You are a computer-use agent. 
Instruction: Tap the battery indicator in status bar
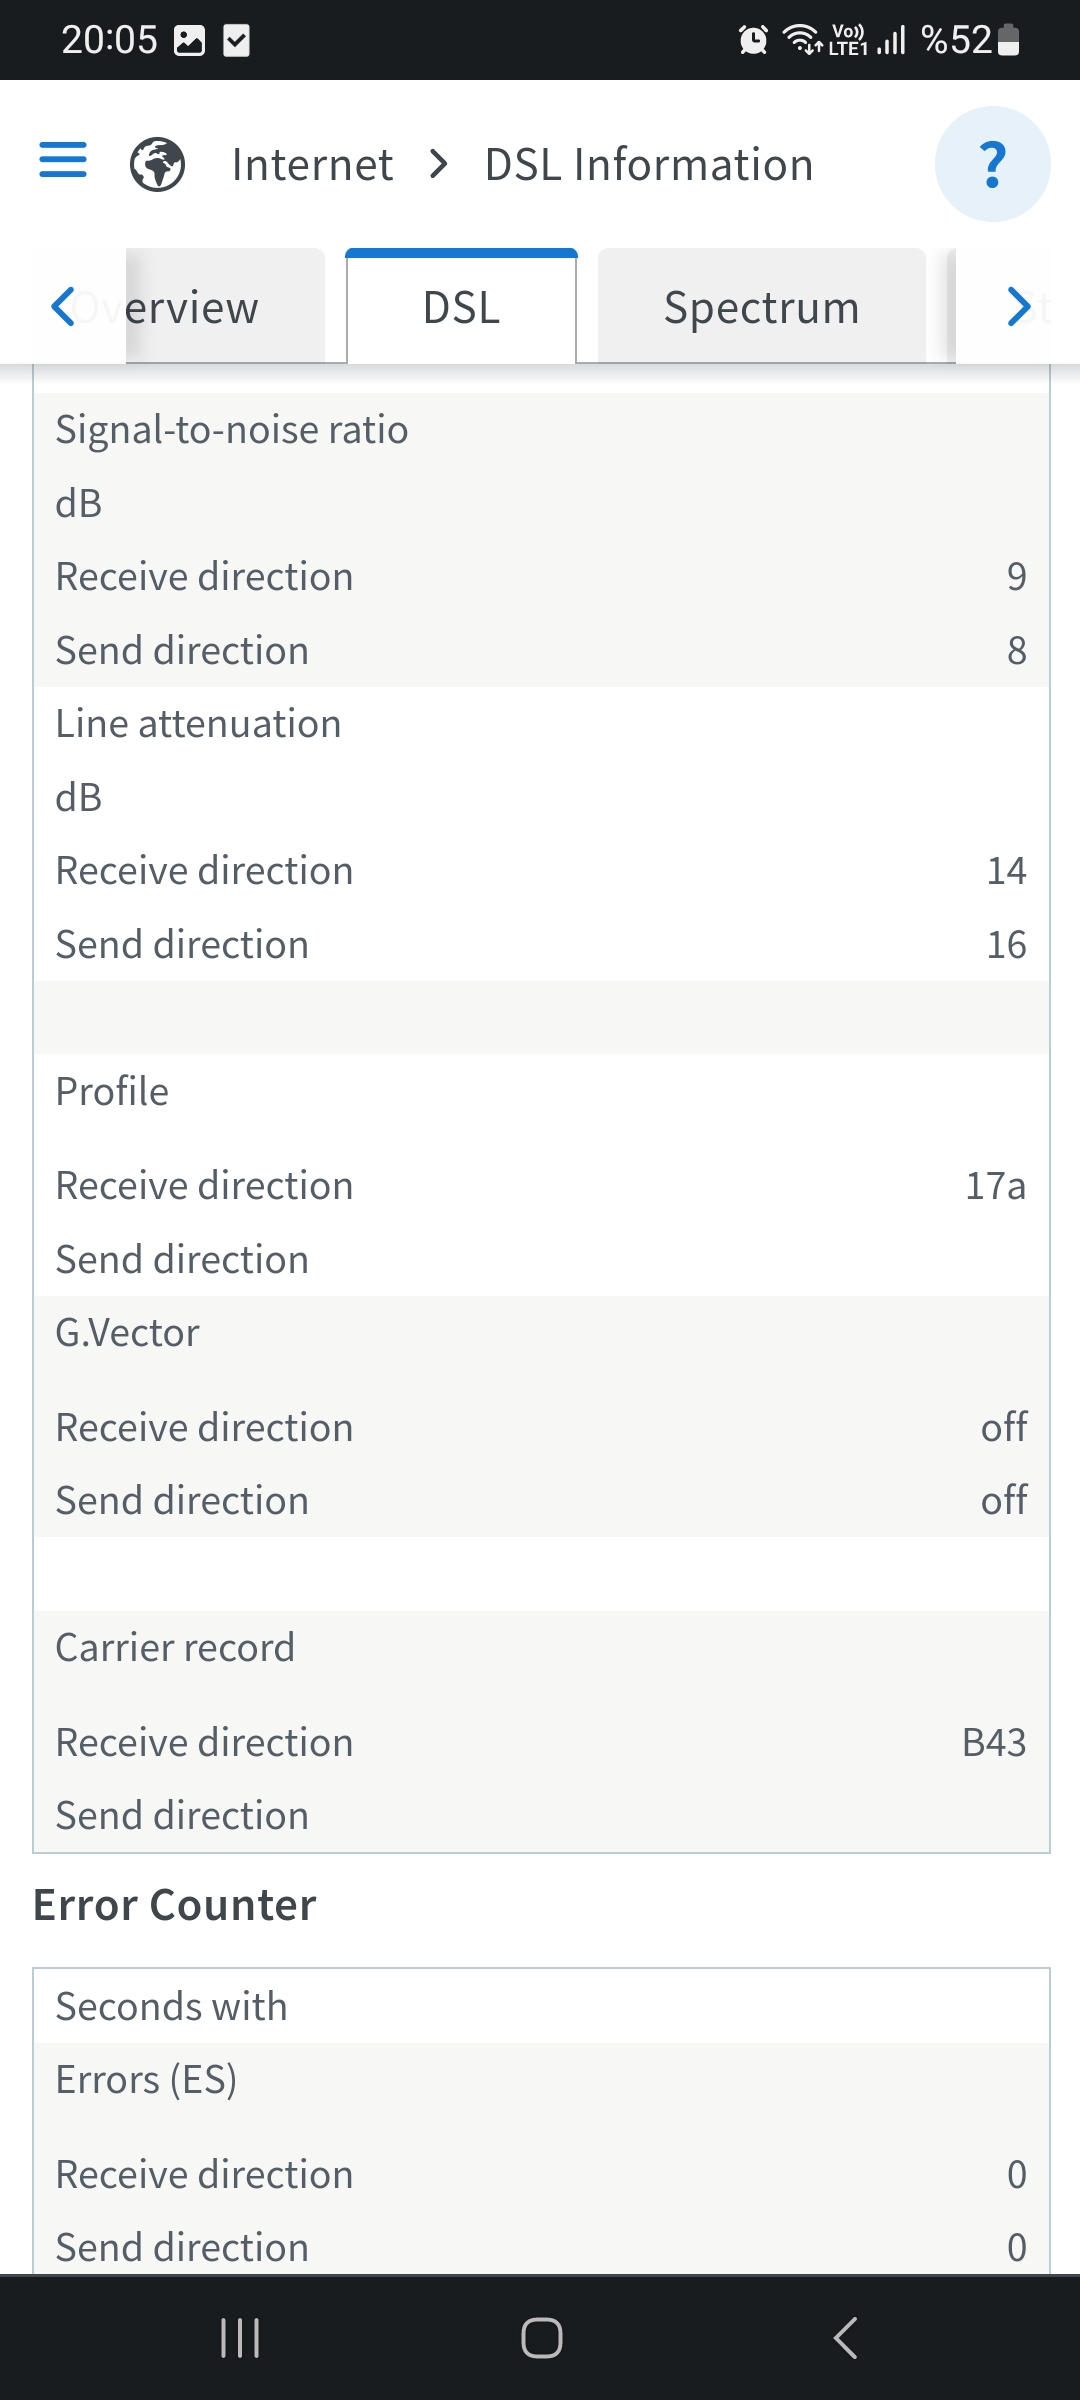pyautogui.click(x=1009, y=40)
